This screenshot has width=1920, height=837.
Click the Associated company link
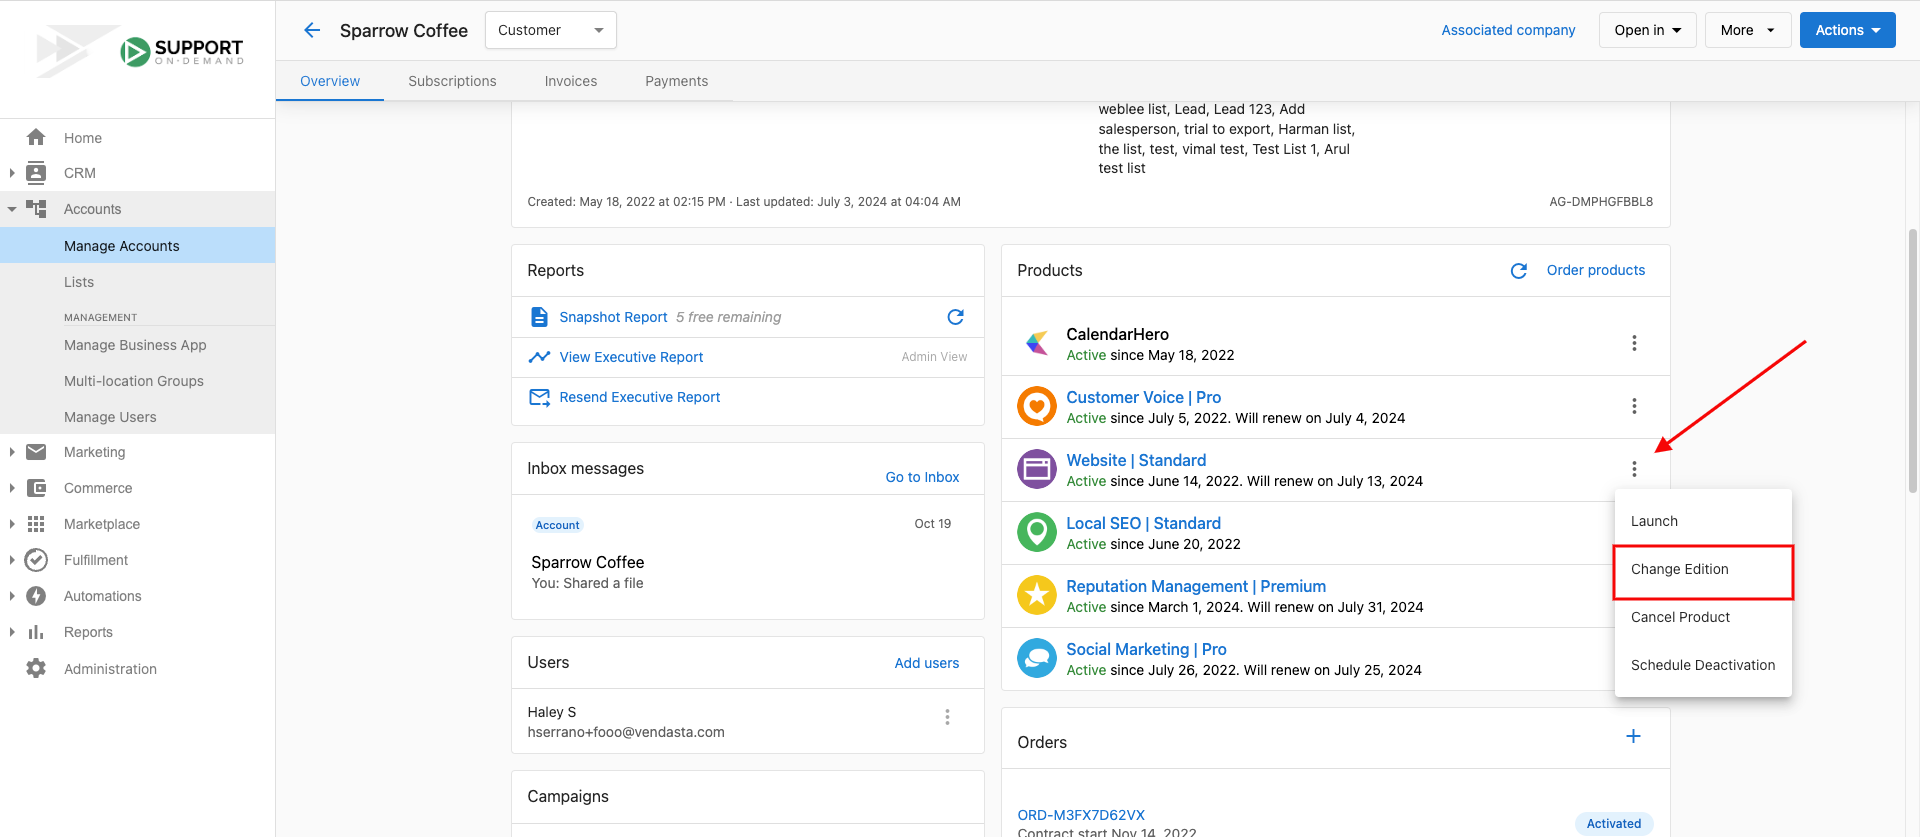click(x=1508, y=30)
